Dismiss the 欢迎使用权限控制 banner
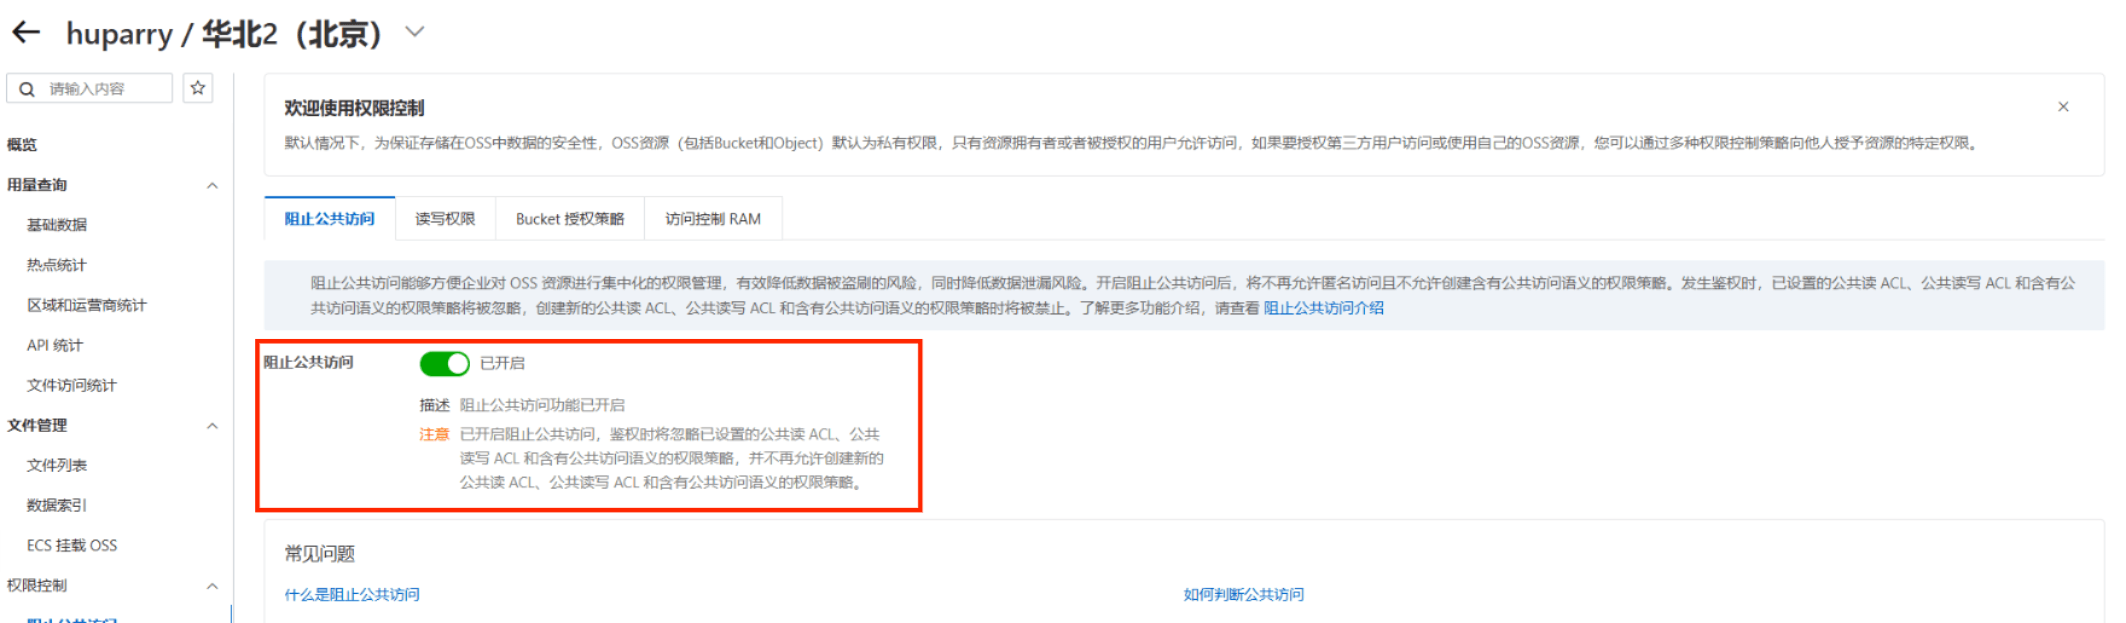 click(x=2063, y=106)
